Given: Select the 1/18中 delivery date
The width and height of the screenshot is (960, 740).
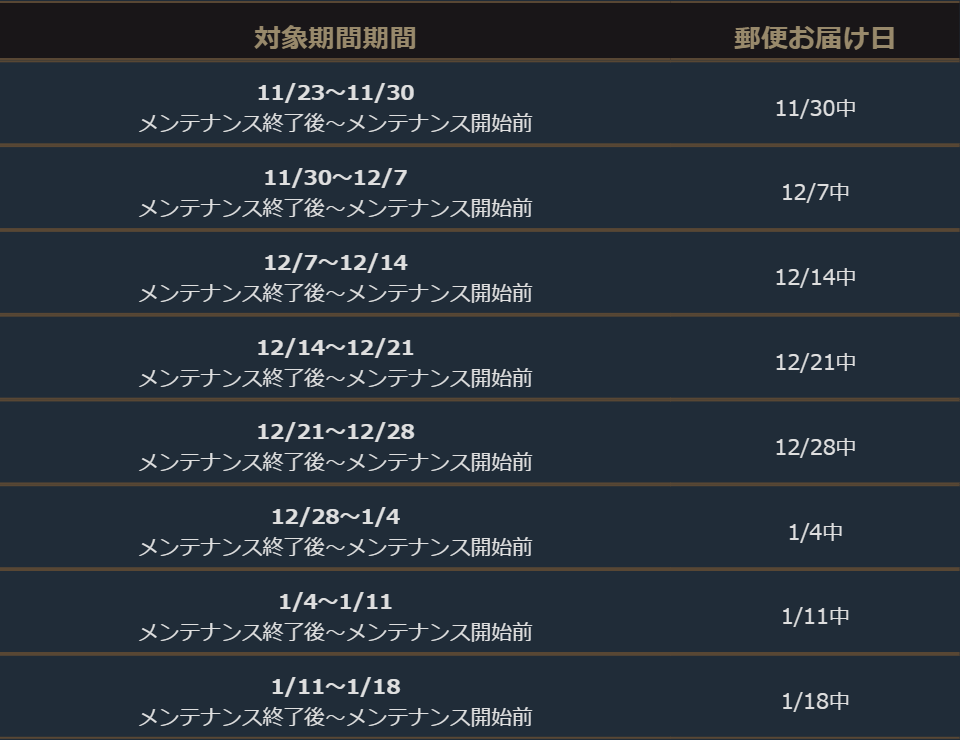Looking at the screenshot, I should pyautogui.click(x=815, y=701).
